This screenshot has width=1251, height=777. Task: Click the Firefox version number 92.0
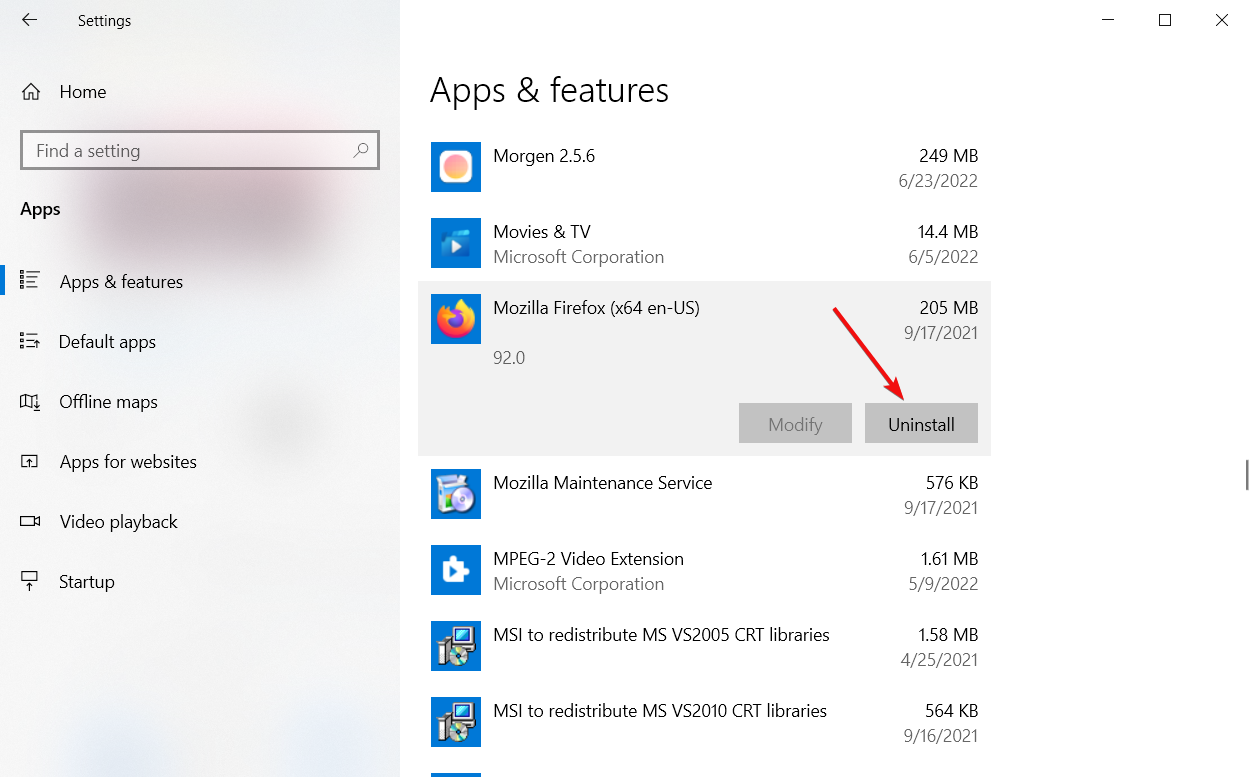click(x=509, y=357)
